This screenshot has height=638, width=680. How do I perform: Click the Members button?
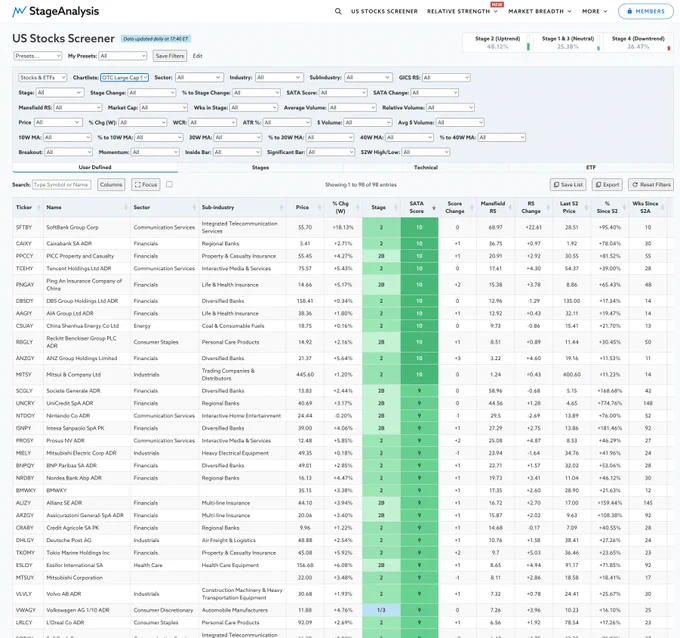[x=645, y=11]
